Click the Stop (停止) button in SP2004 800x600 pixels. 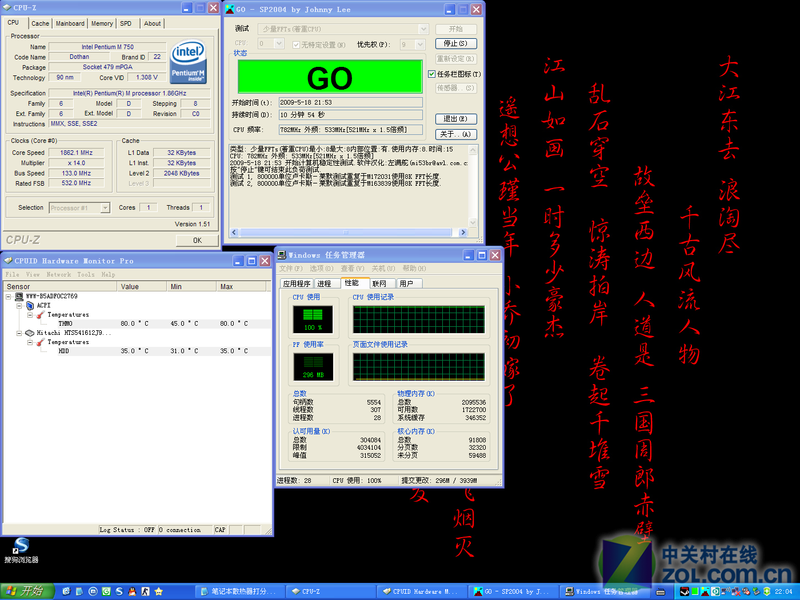pyautogui.click(x=456, y=44)
